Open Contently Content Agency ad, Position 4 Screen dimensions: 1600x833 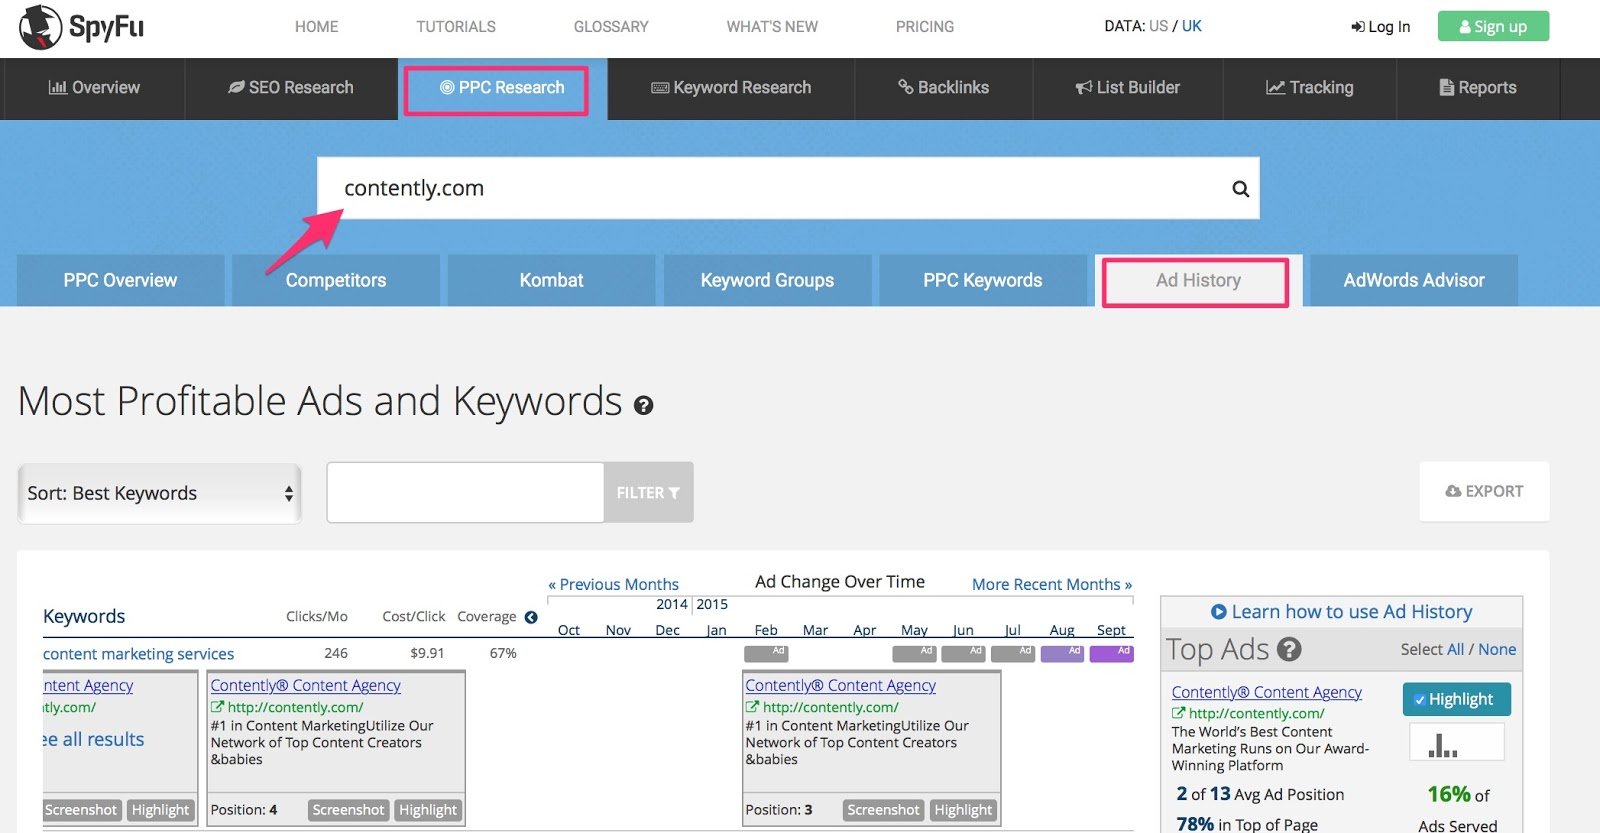pyautogui.click(x=305, y=686)
